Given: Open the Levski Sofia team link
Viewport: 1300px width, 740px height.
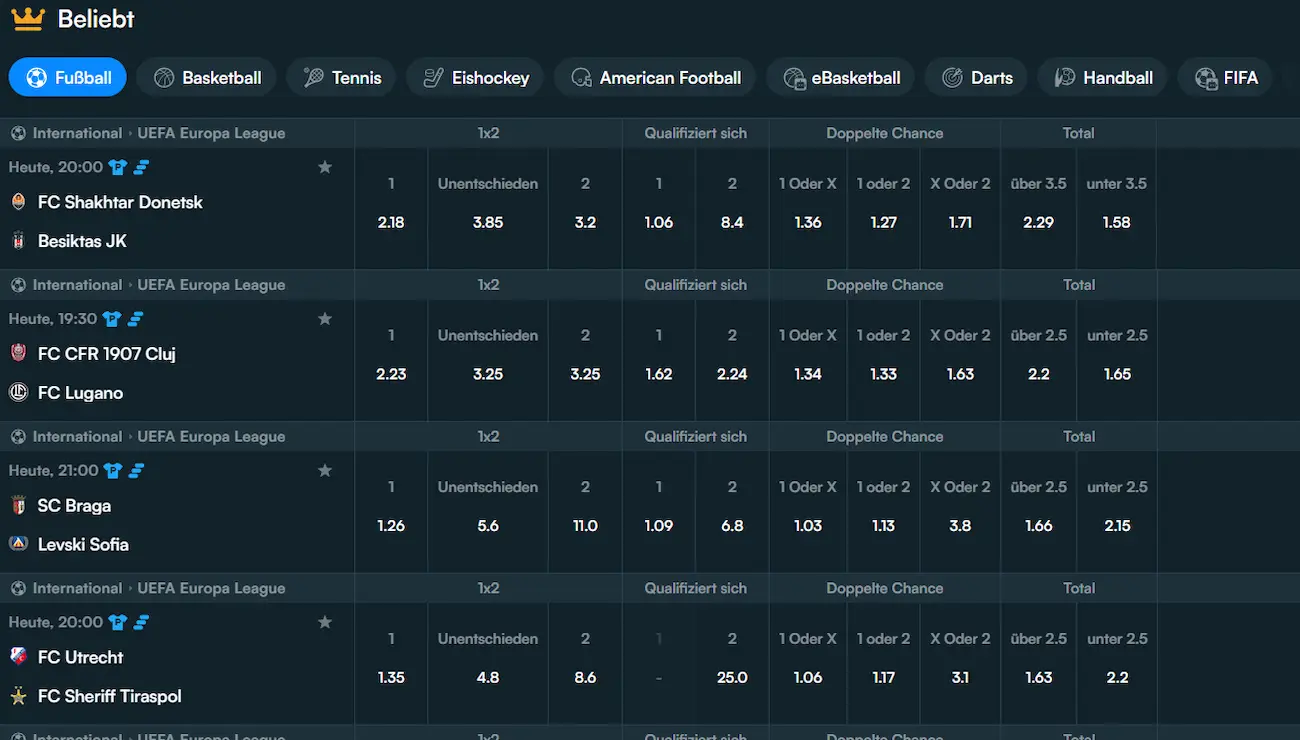Looking at the screenshot, I should (x=83, y=545).
